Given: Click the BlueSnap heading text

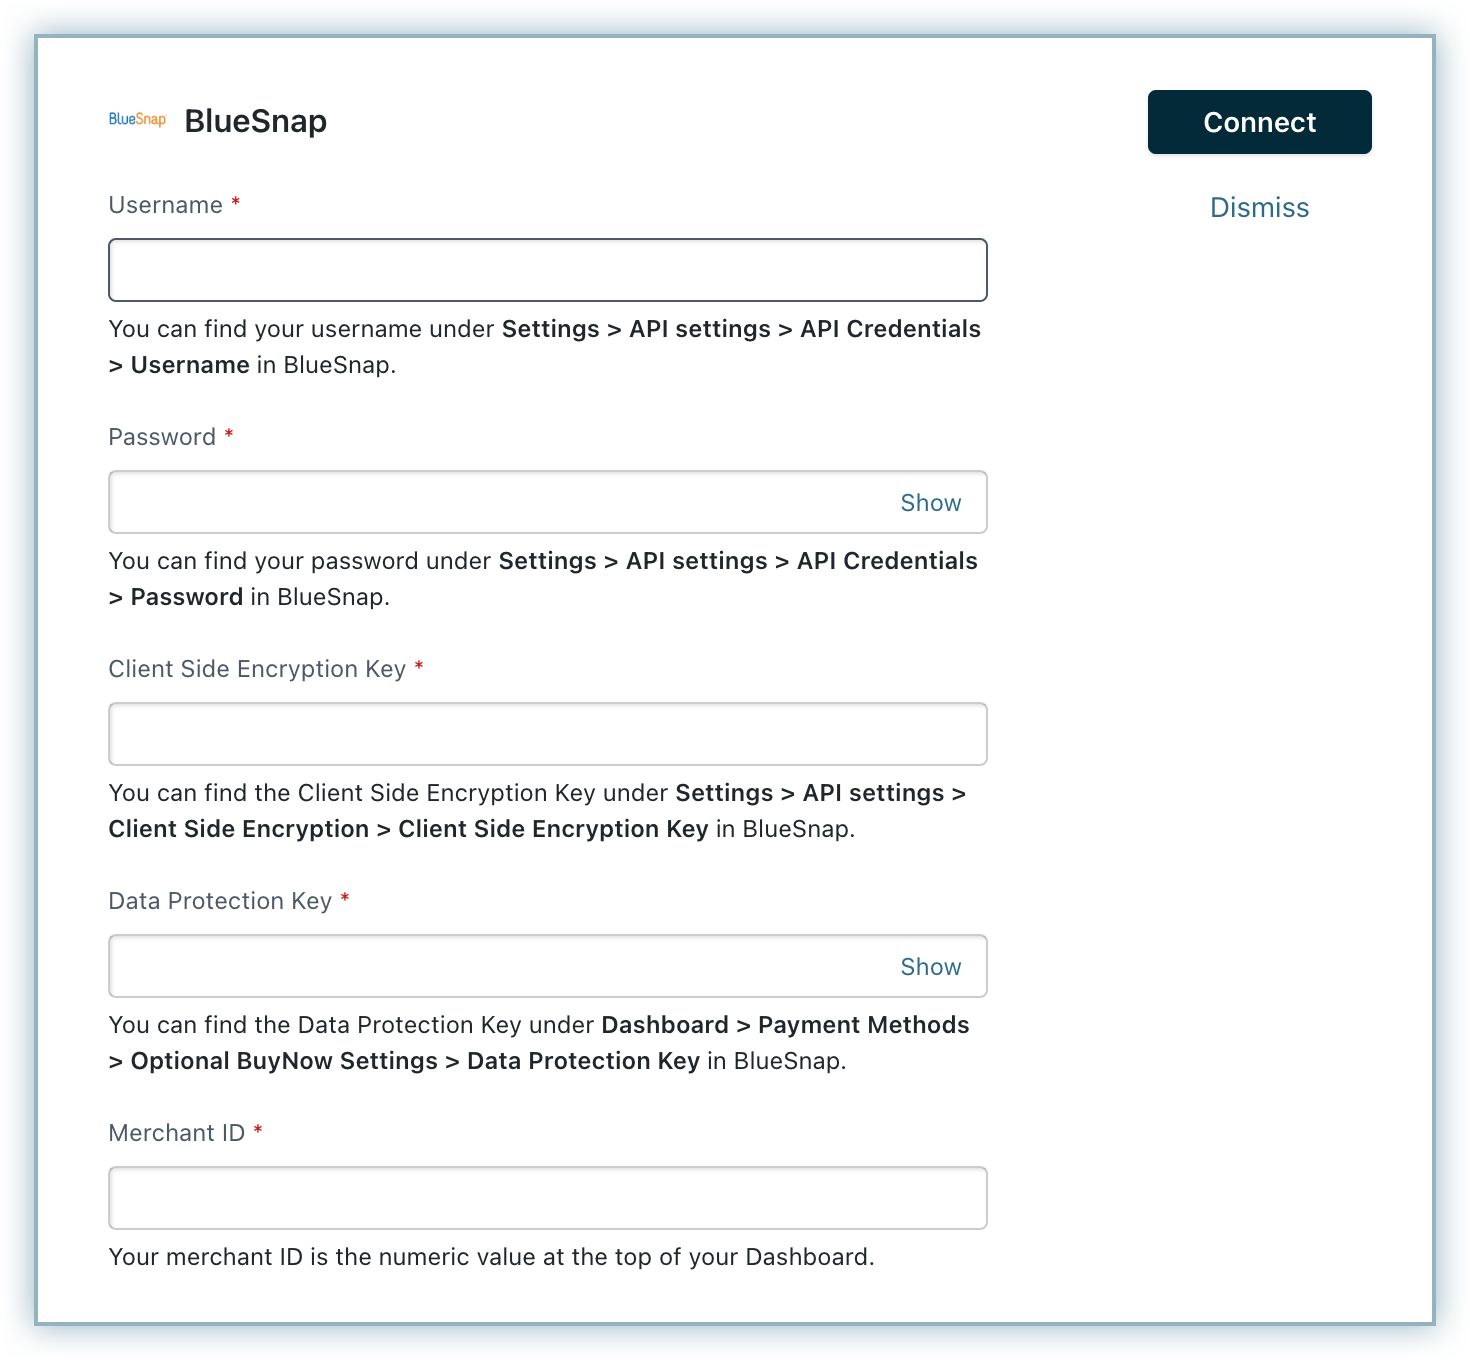Looking at the screenshot, I should (x=256, y=121).
